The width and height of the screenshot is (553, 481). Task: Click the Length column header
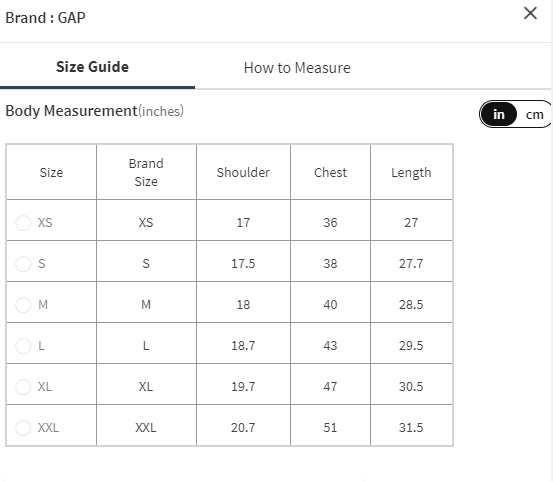[411, 172]
